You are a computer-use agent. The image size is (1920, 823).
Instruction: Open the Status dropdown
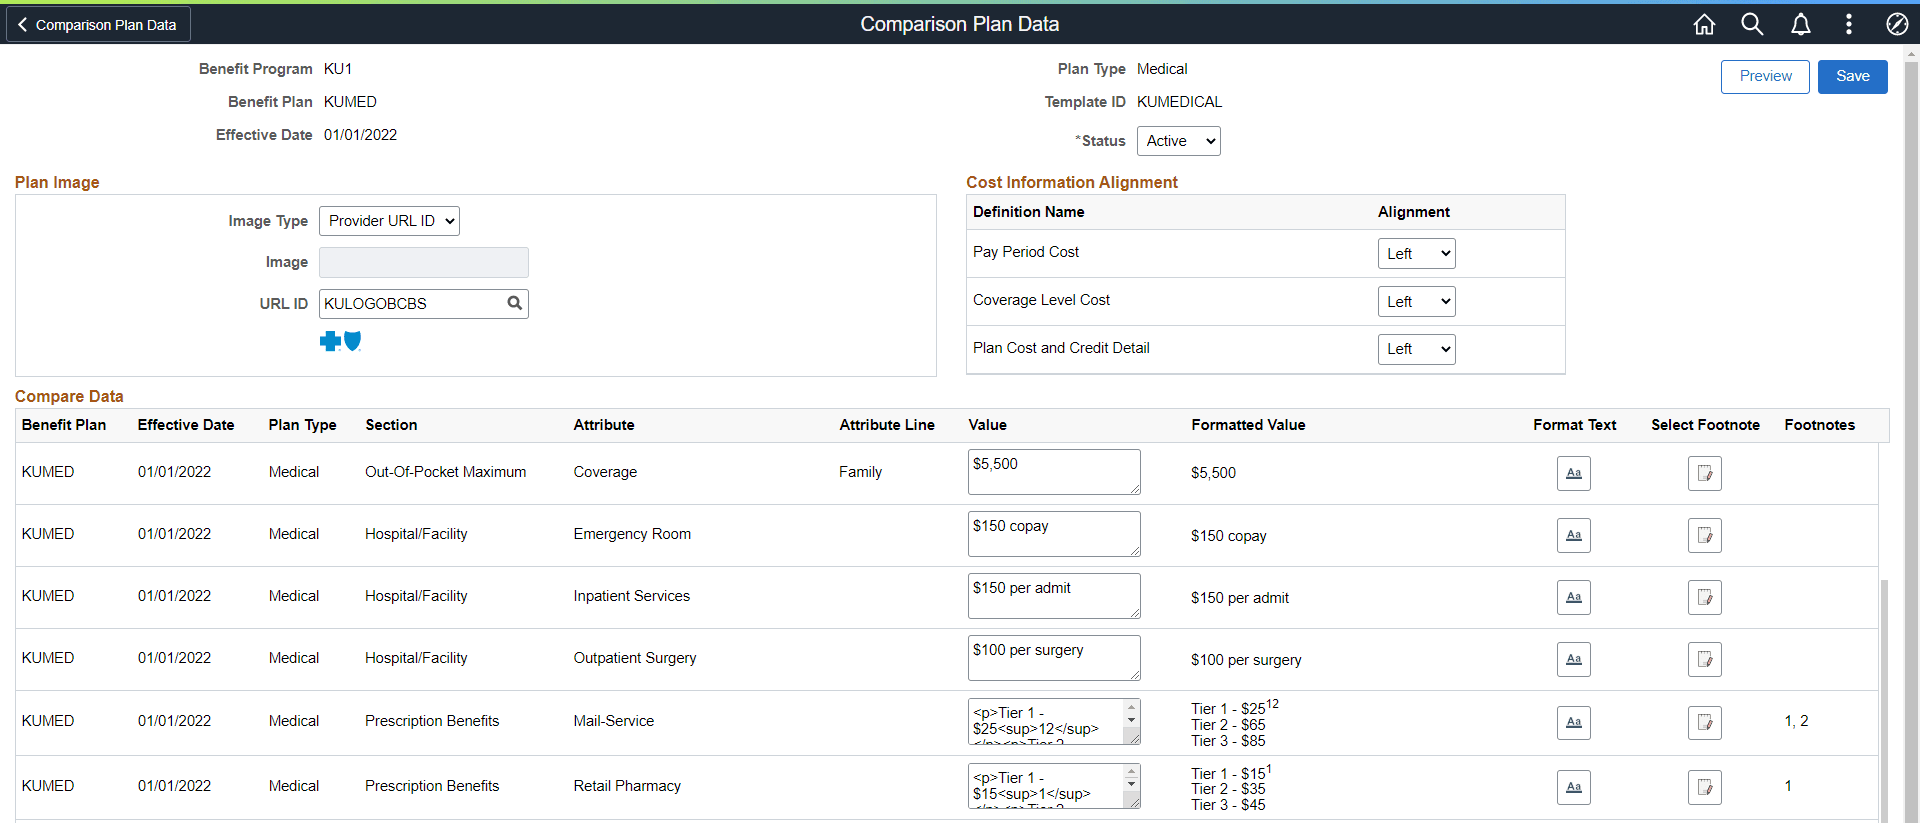pyautogui.click(x=1178, y=141)
